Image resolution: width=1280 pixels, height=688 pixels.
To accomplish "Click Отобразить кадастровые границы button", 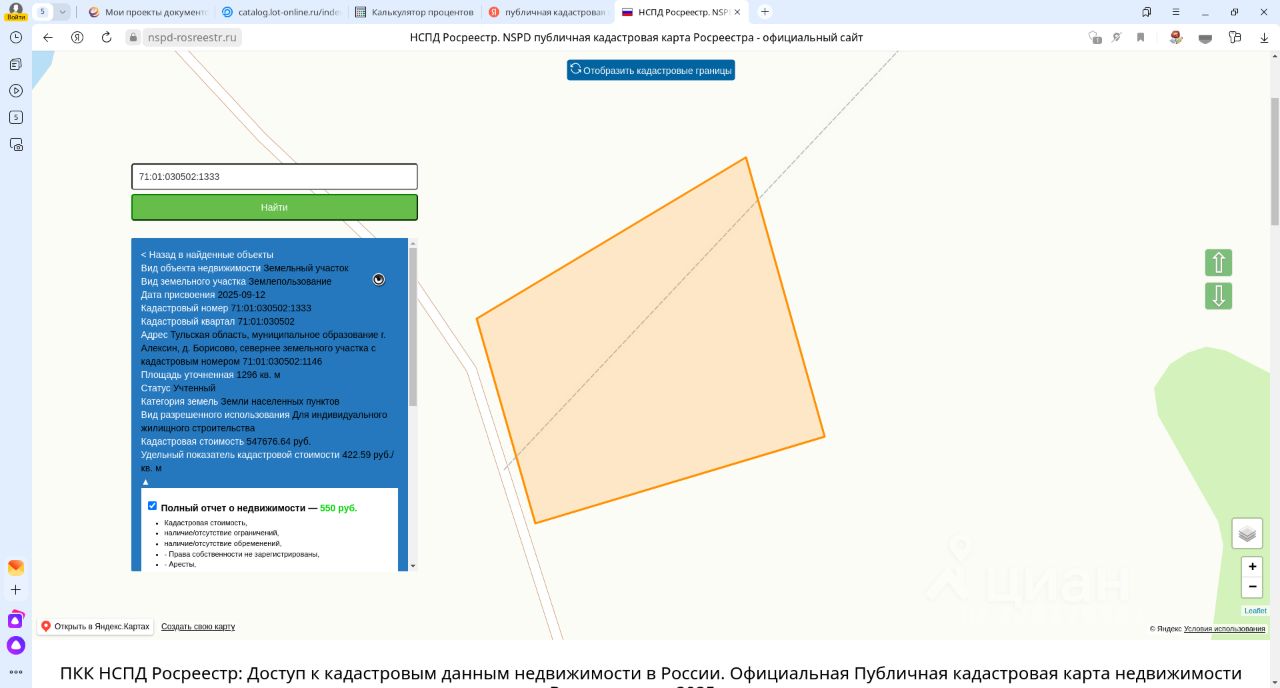I will point(651,70).
